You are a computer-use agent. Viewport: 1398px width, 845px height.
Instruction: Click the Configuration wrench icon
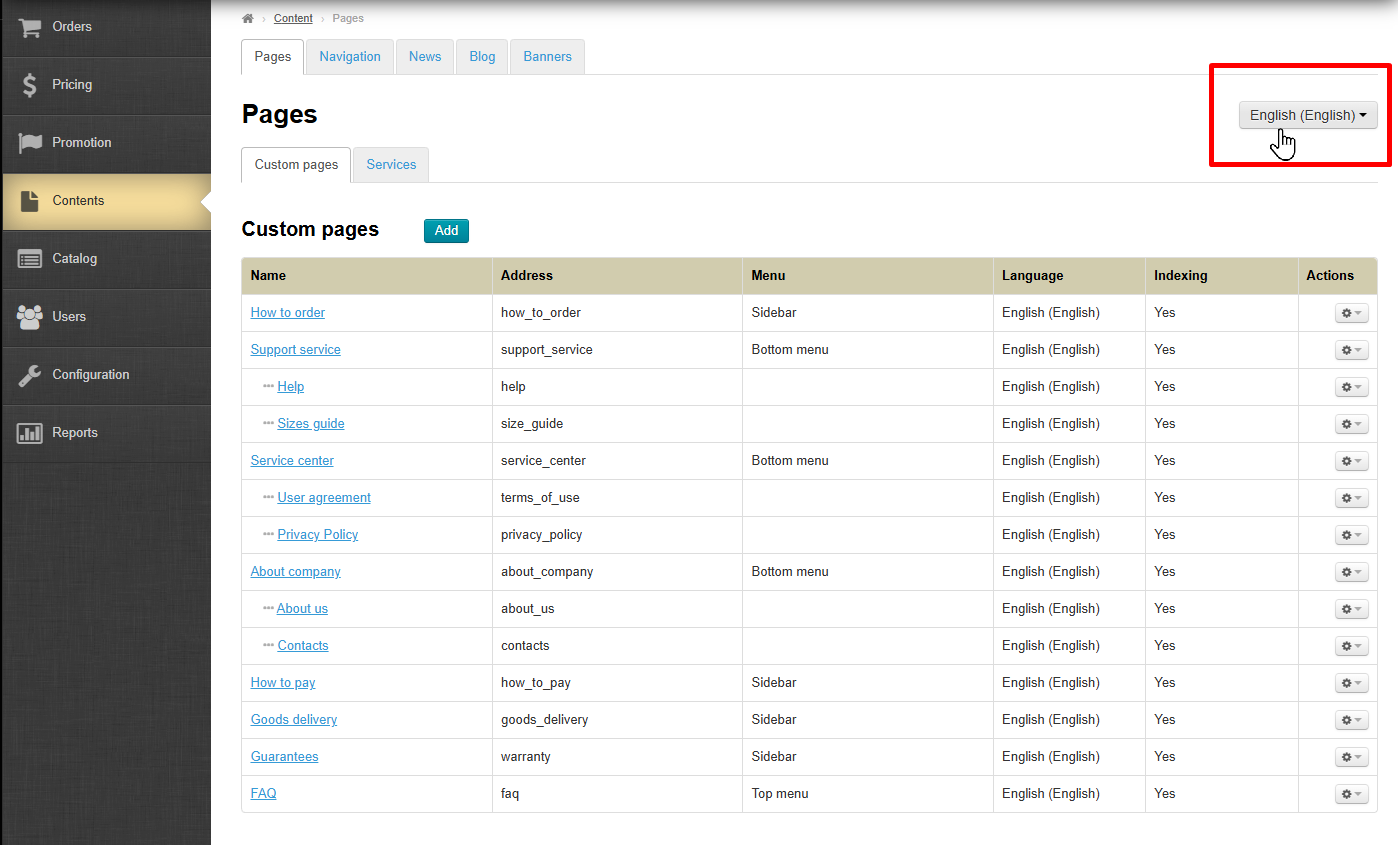pos(30,375)
